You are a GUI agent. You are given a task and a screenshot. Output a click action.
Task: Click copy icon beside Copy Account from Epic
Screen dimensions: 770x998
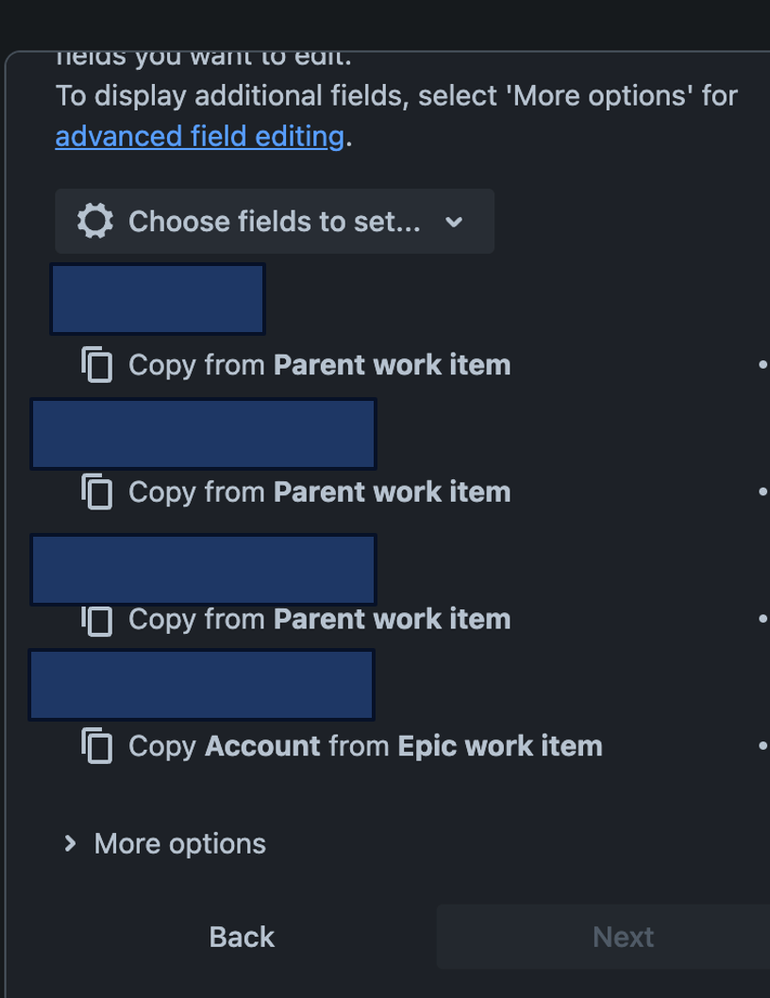point(97,746)
